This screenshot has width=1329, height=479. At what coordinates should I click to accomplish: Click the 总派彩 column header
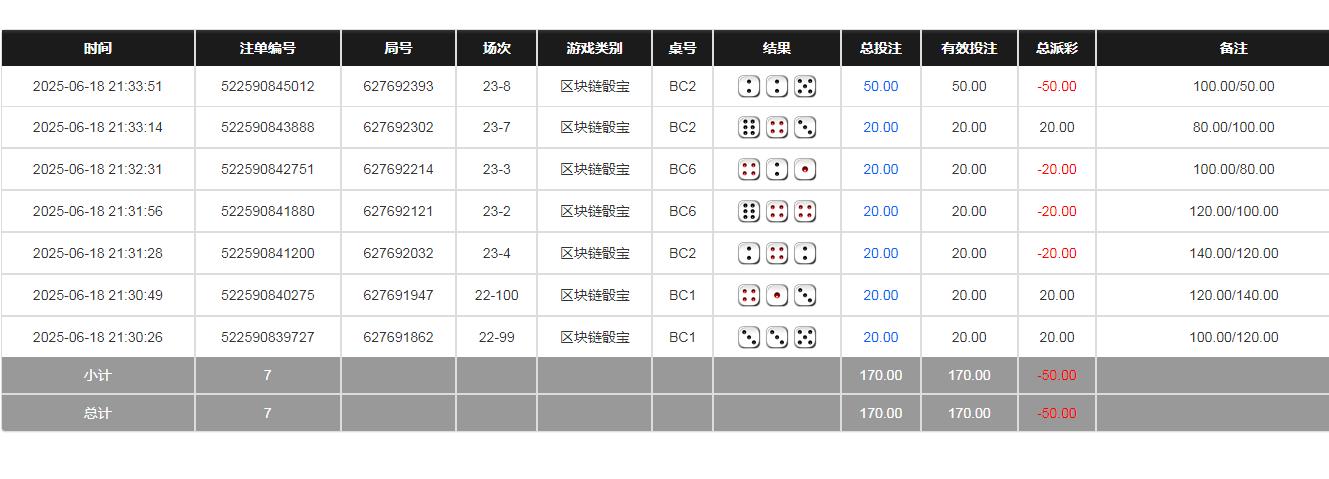(1056, 48)
